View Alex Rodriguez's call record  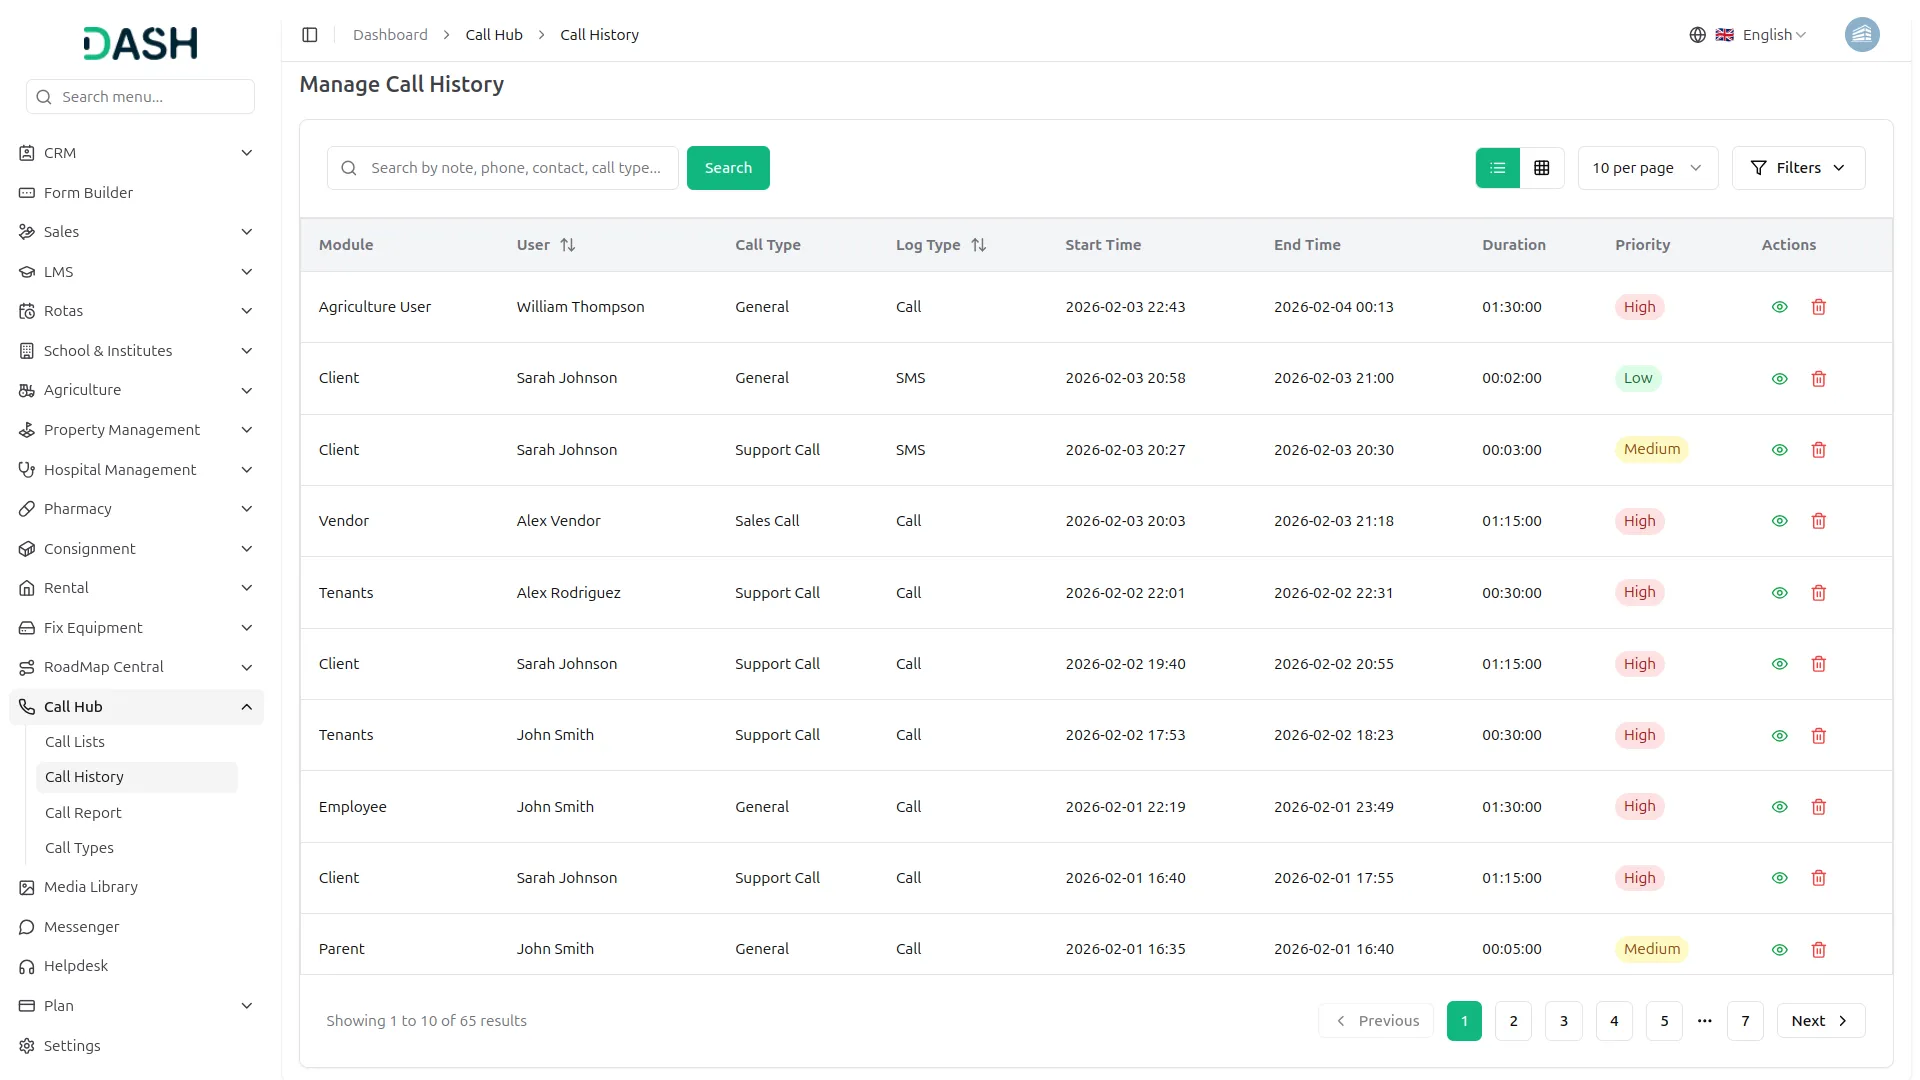click(x=1779, y=593)
